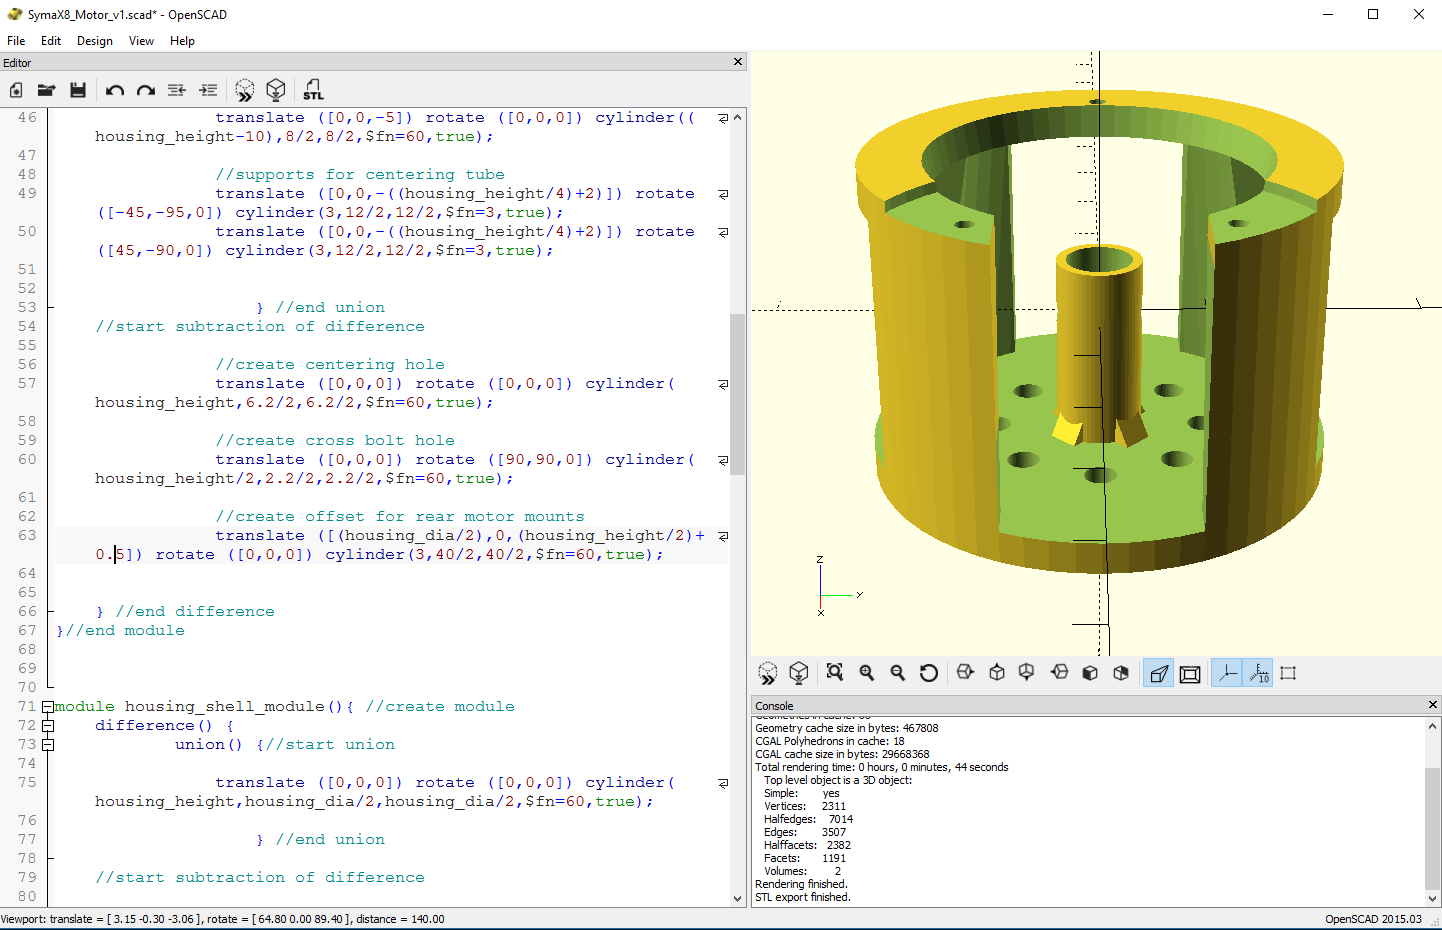Click the '//create centering hole' comment line
The width and height of the screenshot is (1442, 930).
click(330, 365)
